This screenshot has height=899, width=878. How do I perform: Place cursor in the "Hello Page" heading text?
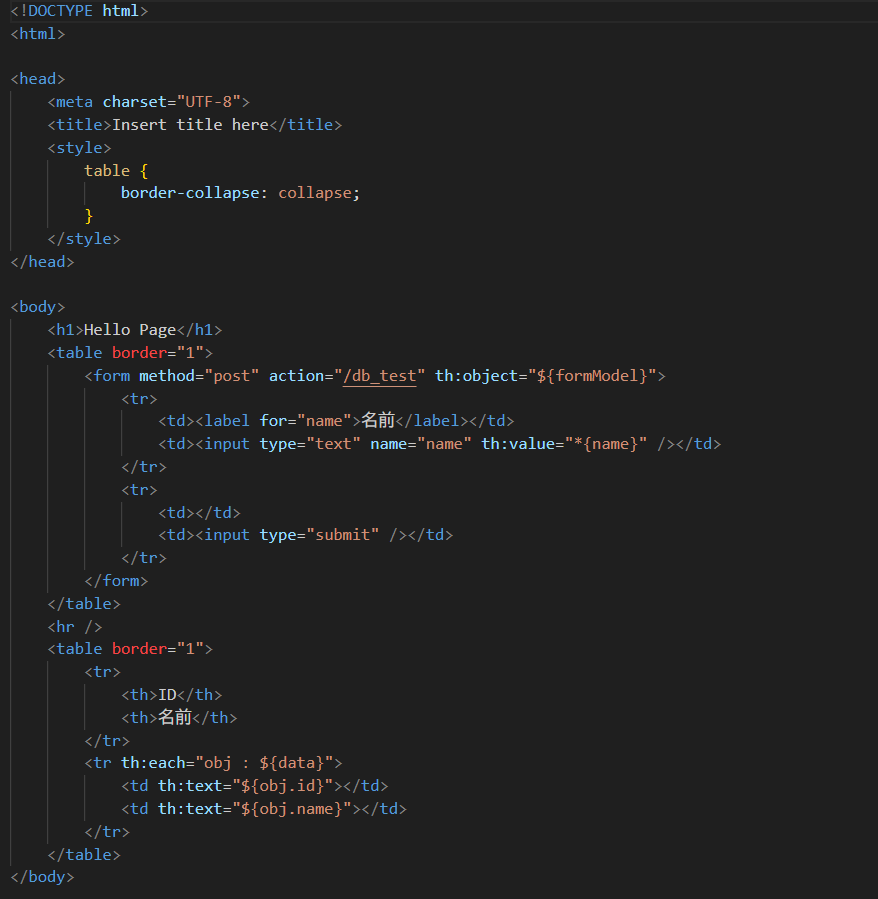[130, 330]
